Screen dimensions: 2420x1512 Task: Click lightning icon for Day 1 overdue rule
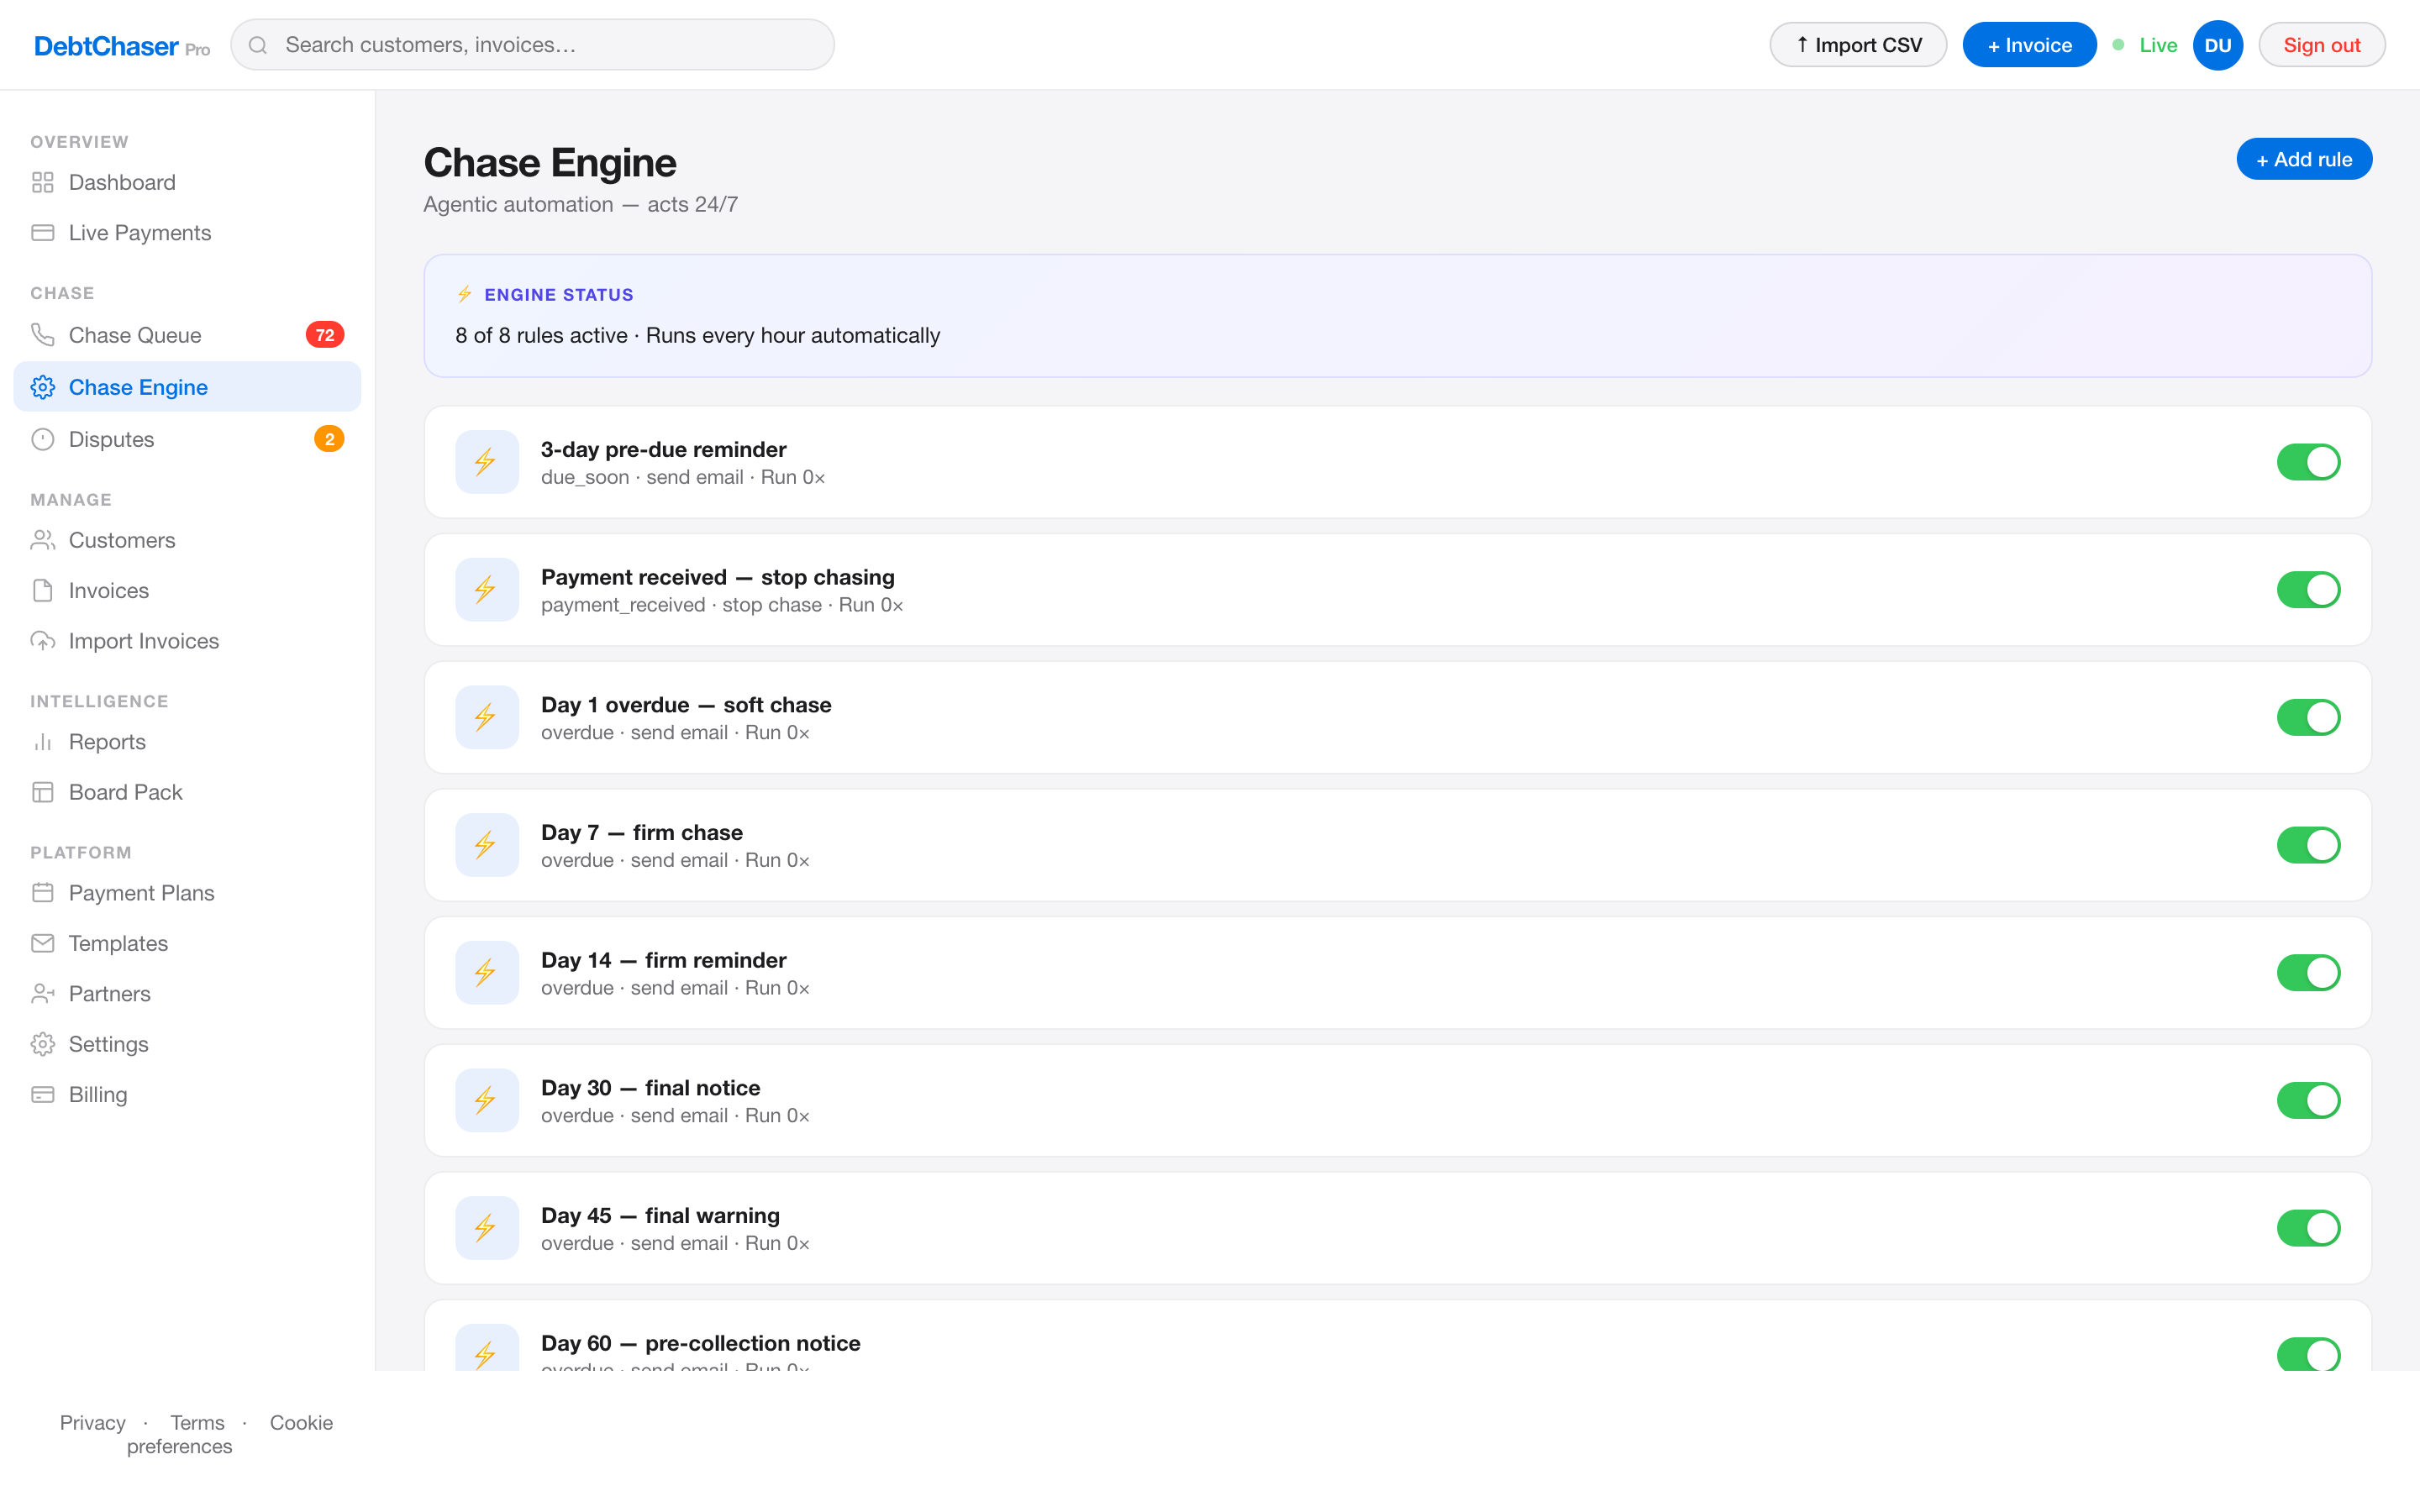pos(487,717)
